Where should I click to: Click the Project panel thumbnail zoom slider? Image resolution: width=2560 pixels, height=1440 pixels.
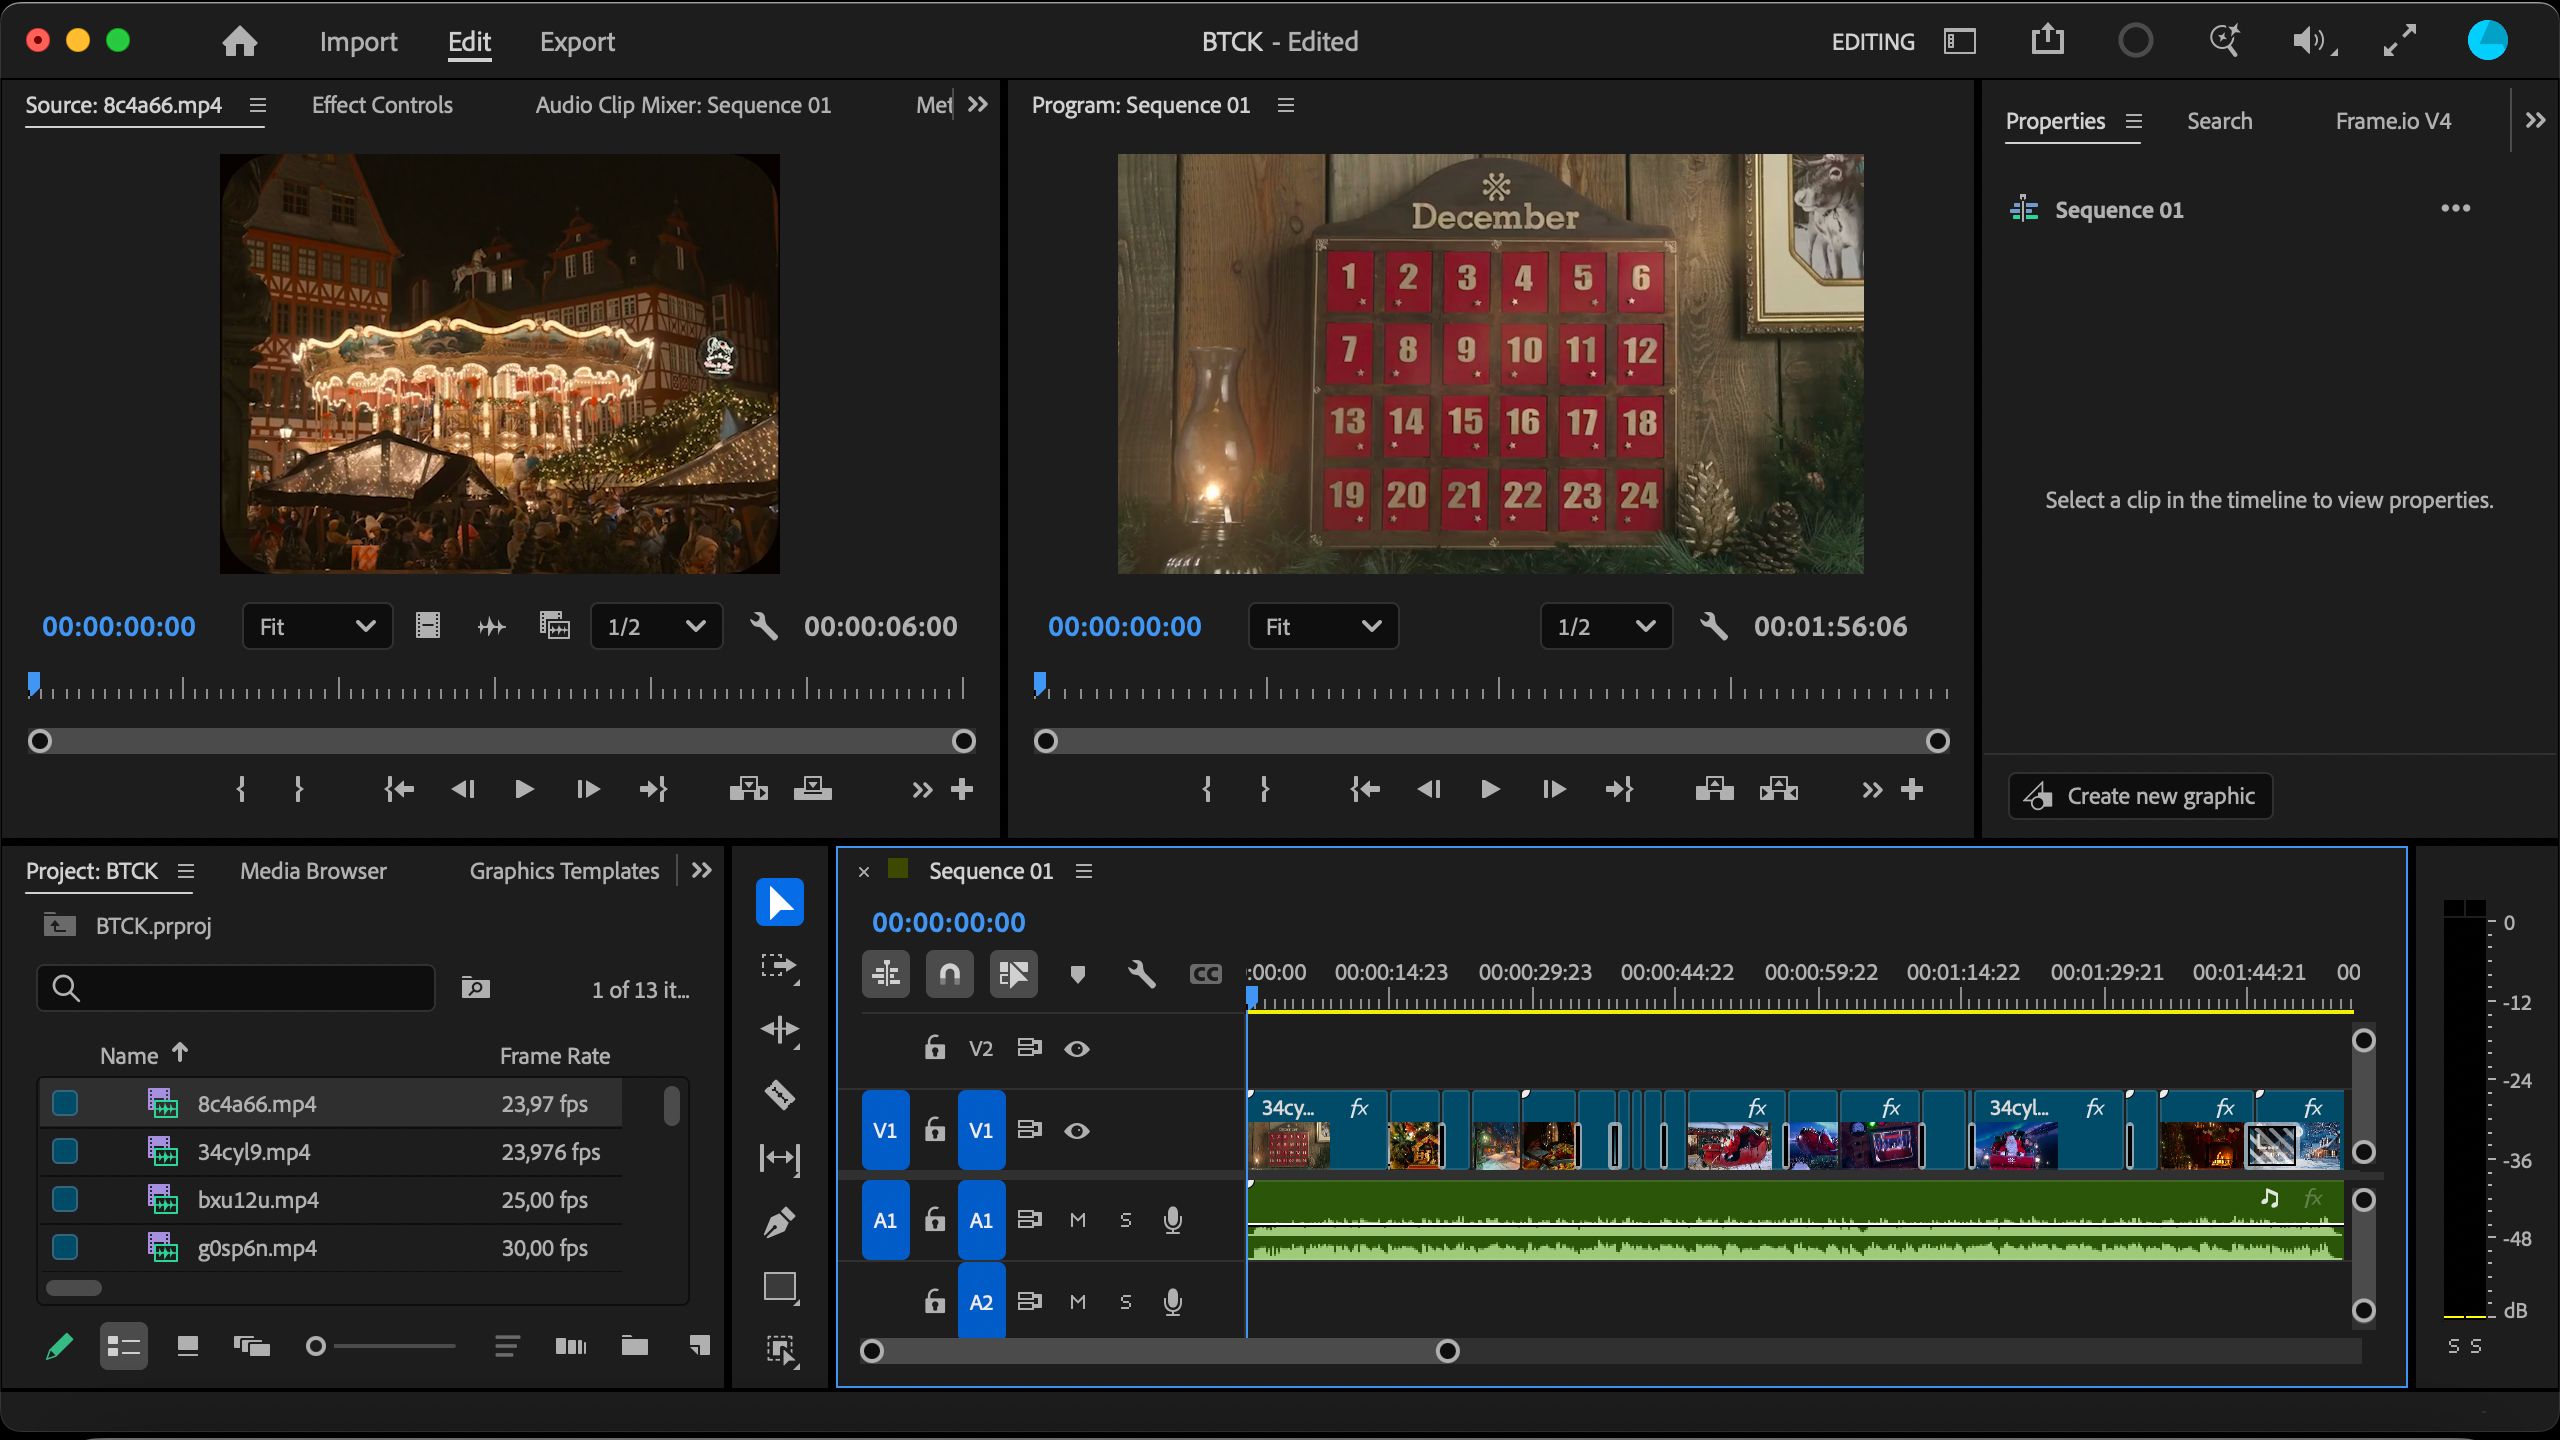point(381,1346)
